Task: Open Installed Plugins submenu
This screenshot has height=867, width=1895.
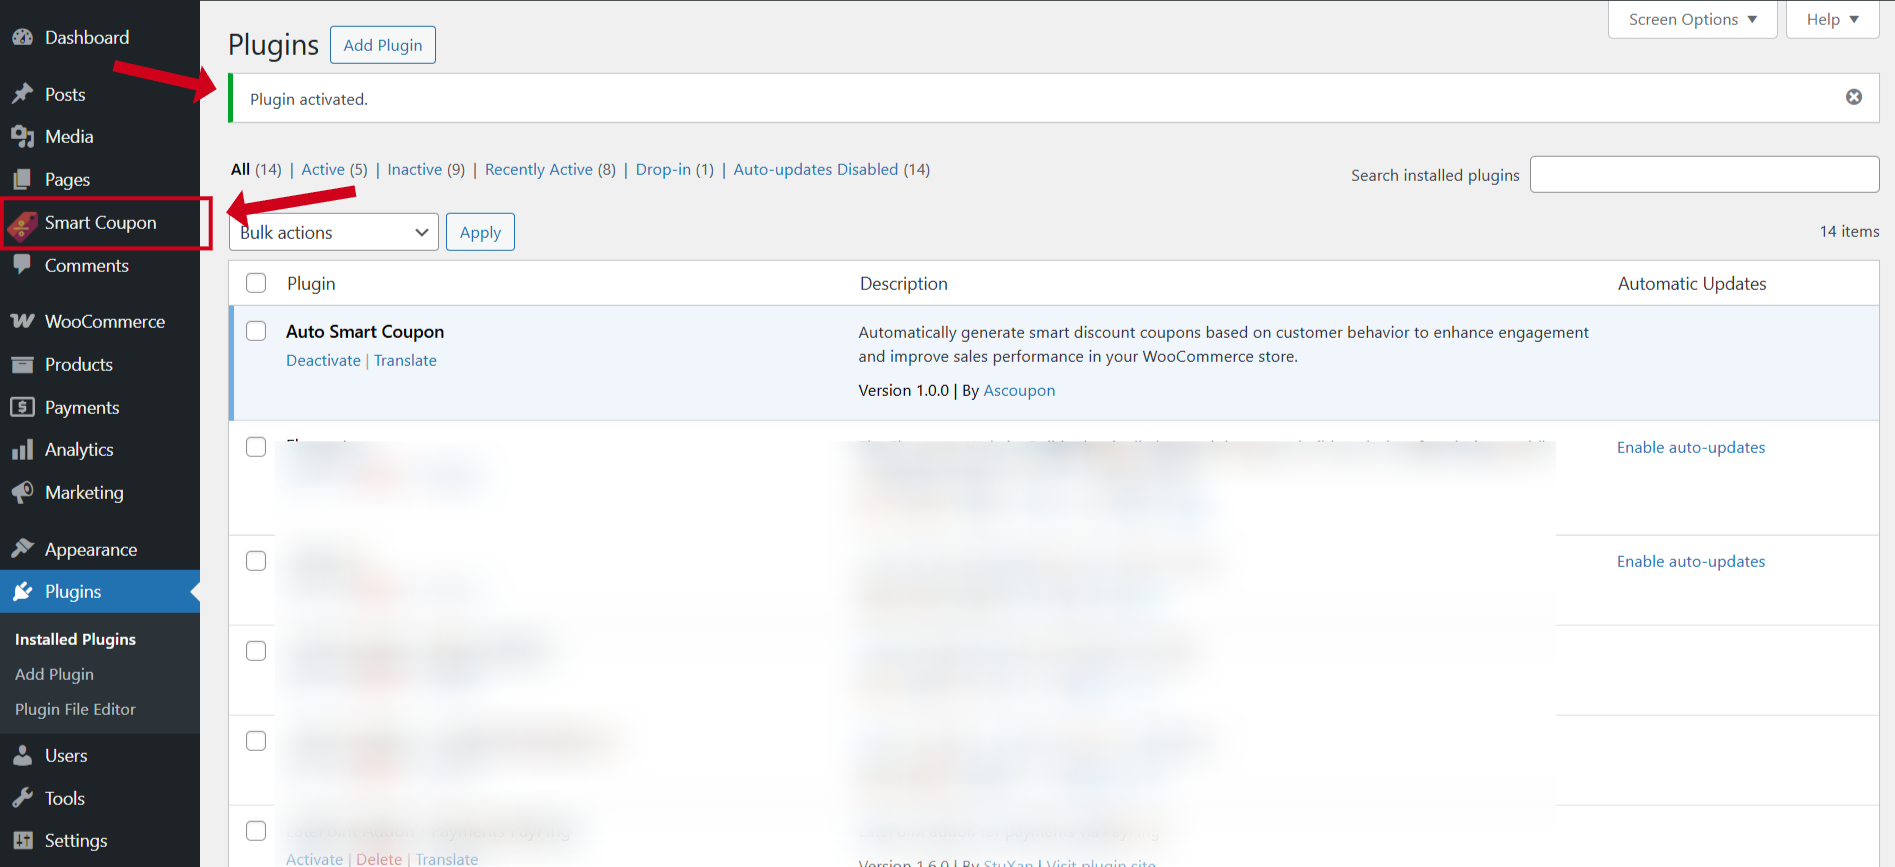Action: (x=75, y=639)
